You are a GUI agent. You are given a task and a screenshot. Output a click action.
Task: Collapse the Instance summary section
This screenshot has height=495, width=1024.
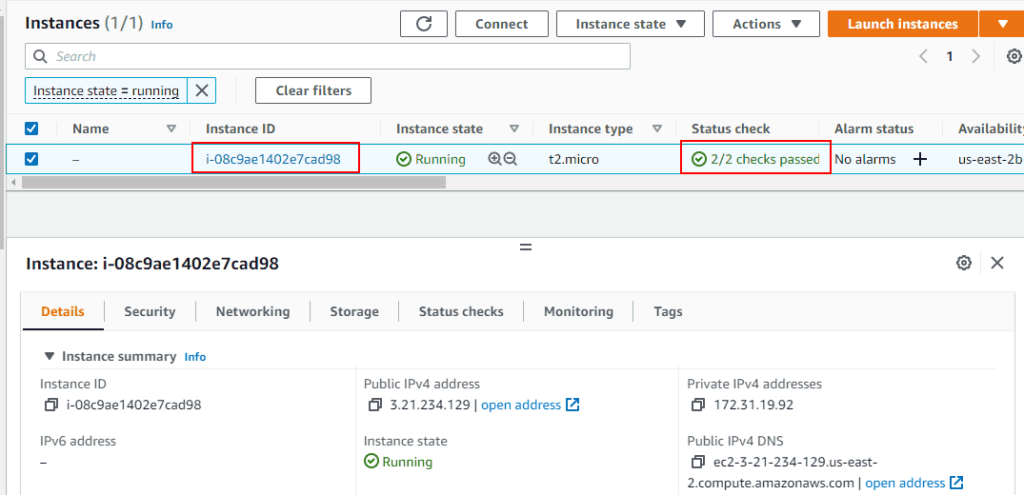(49, 356)
